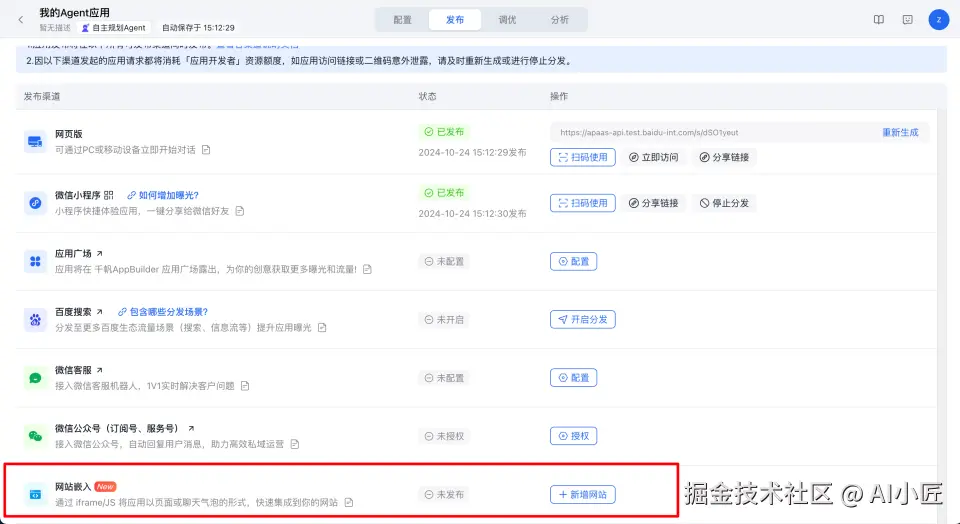Click the 百度搜索 paw icon
Screen dimensions: 960x524
[36, 320]
